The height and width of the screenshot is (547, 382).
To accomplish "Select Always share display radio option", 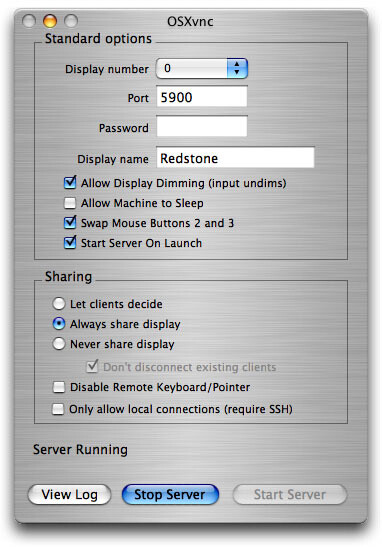I will coord(59,324).
